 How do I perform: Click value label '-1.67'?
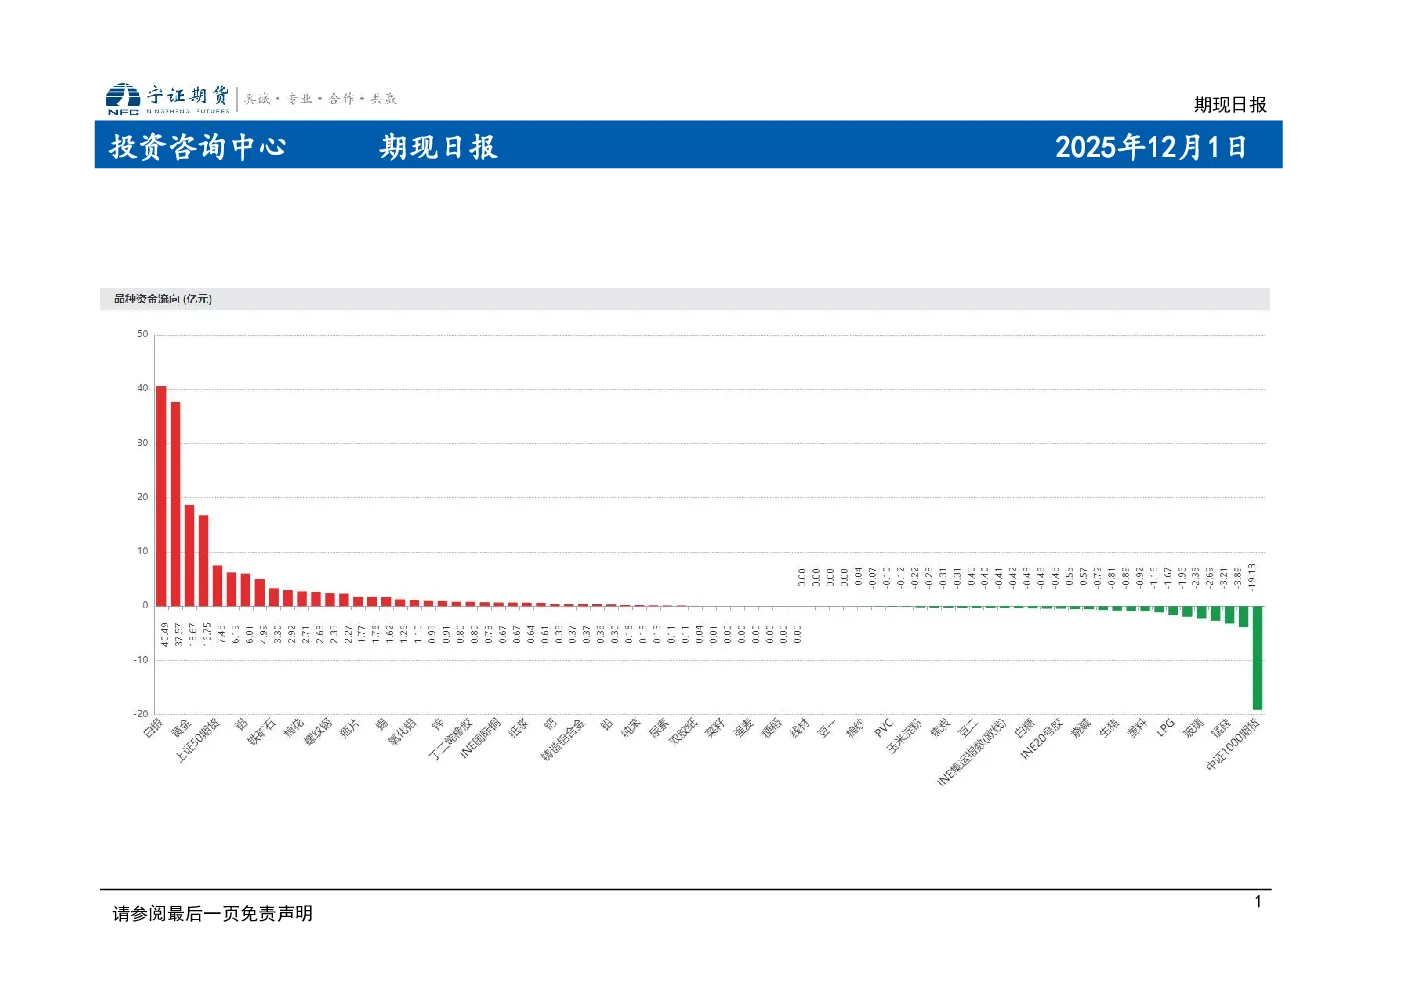tap(1167, 577)
